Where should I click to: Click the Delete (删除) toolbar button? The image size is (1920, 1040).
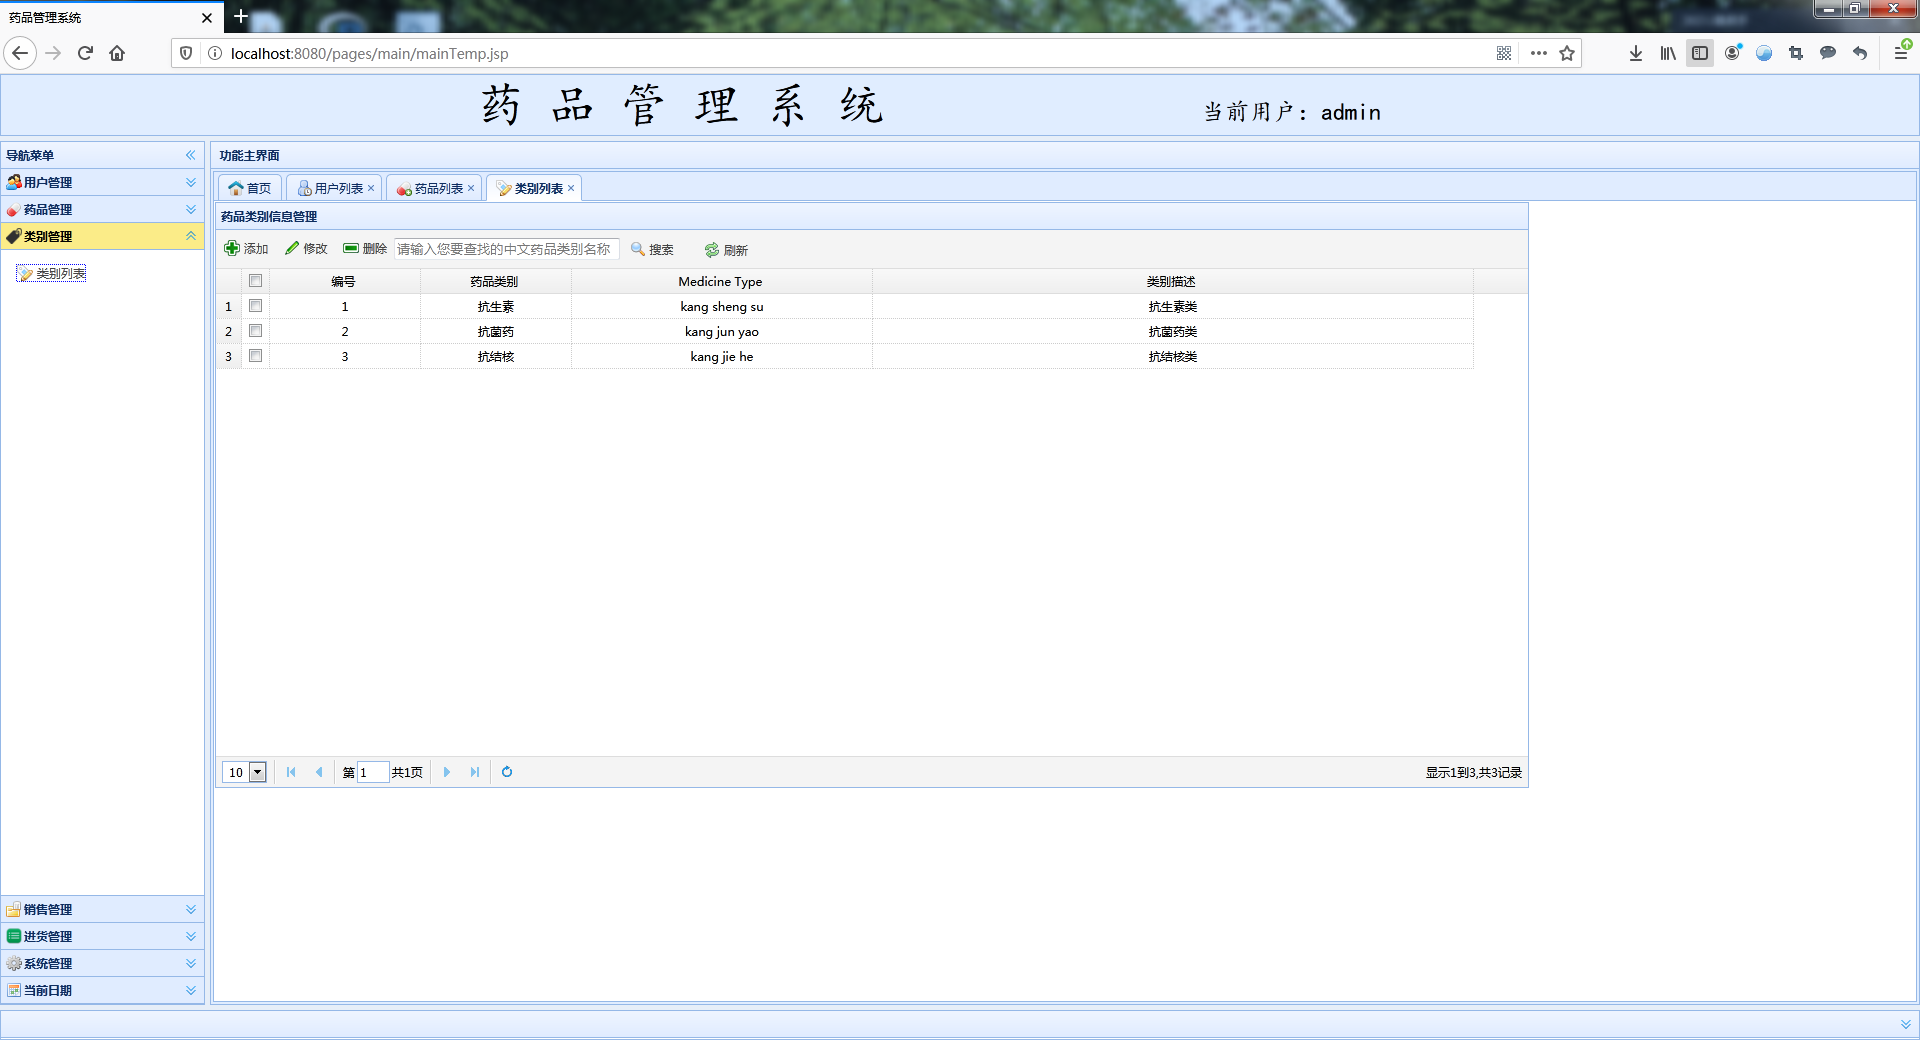pos(365,249)
